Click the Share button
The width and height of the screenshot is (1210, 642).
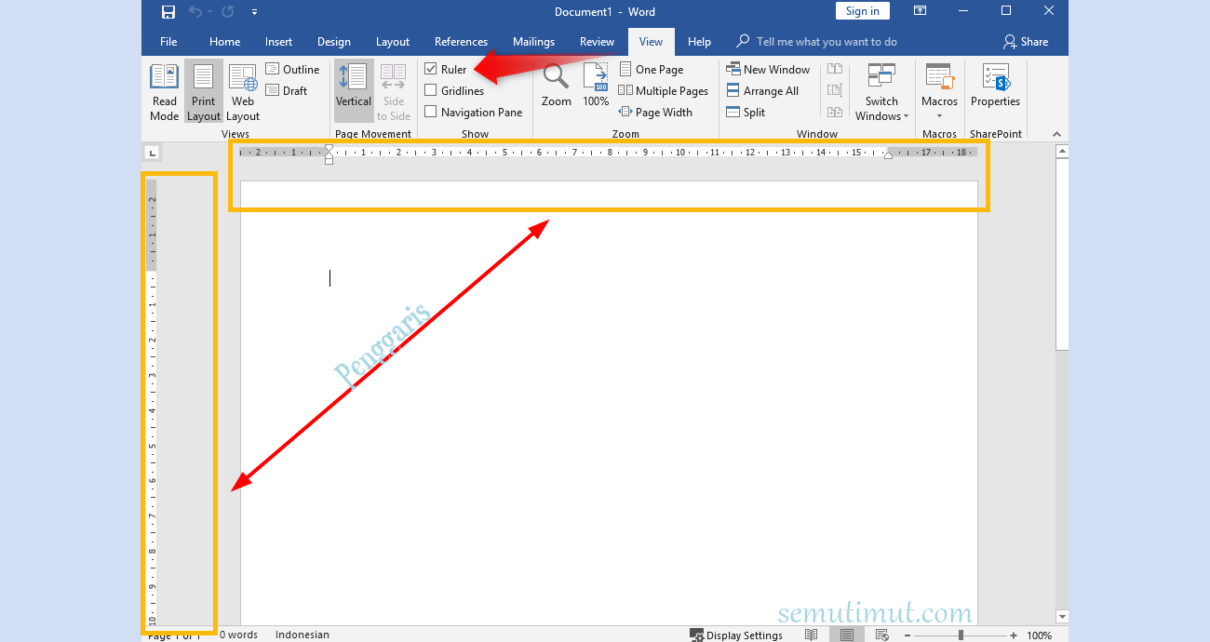point(1026,42)
